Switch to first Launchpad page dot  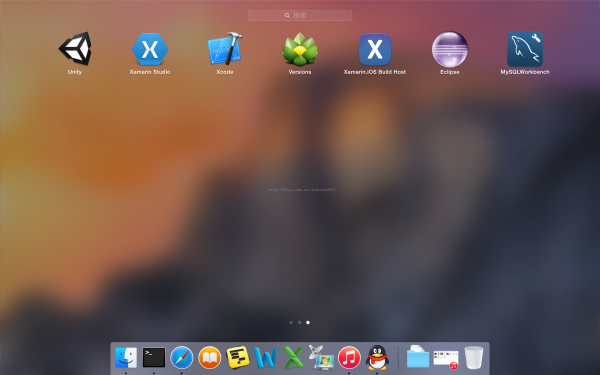[291, 323]
